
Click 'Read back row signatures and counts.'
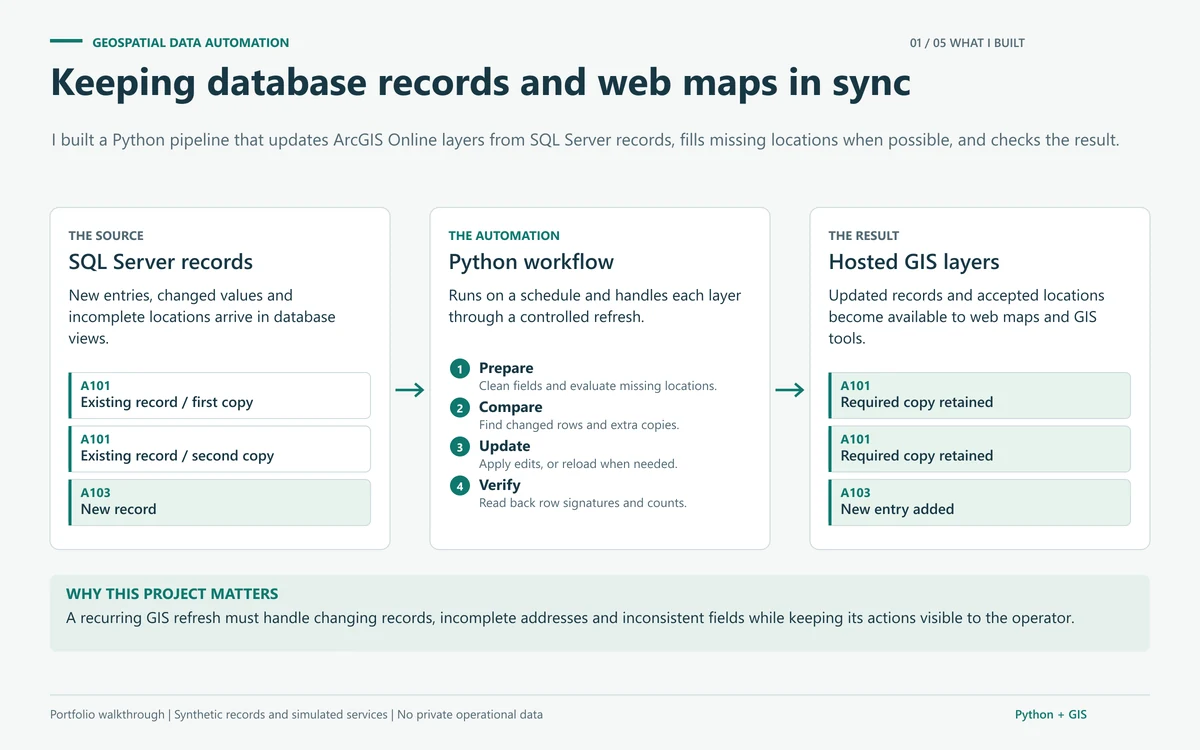coord(583,503)
